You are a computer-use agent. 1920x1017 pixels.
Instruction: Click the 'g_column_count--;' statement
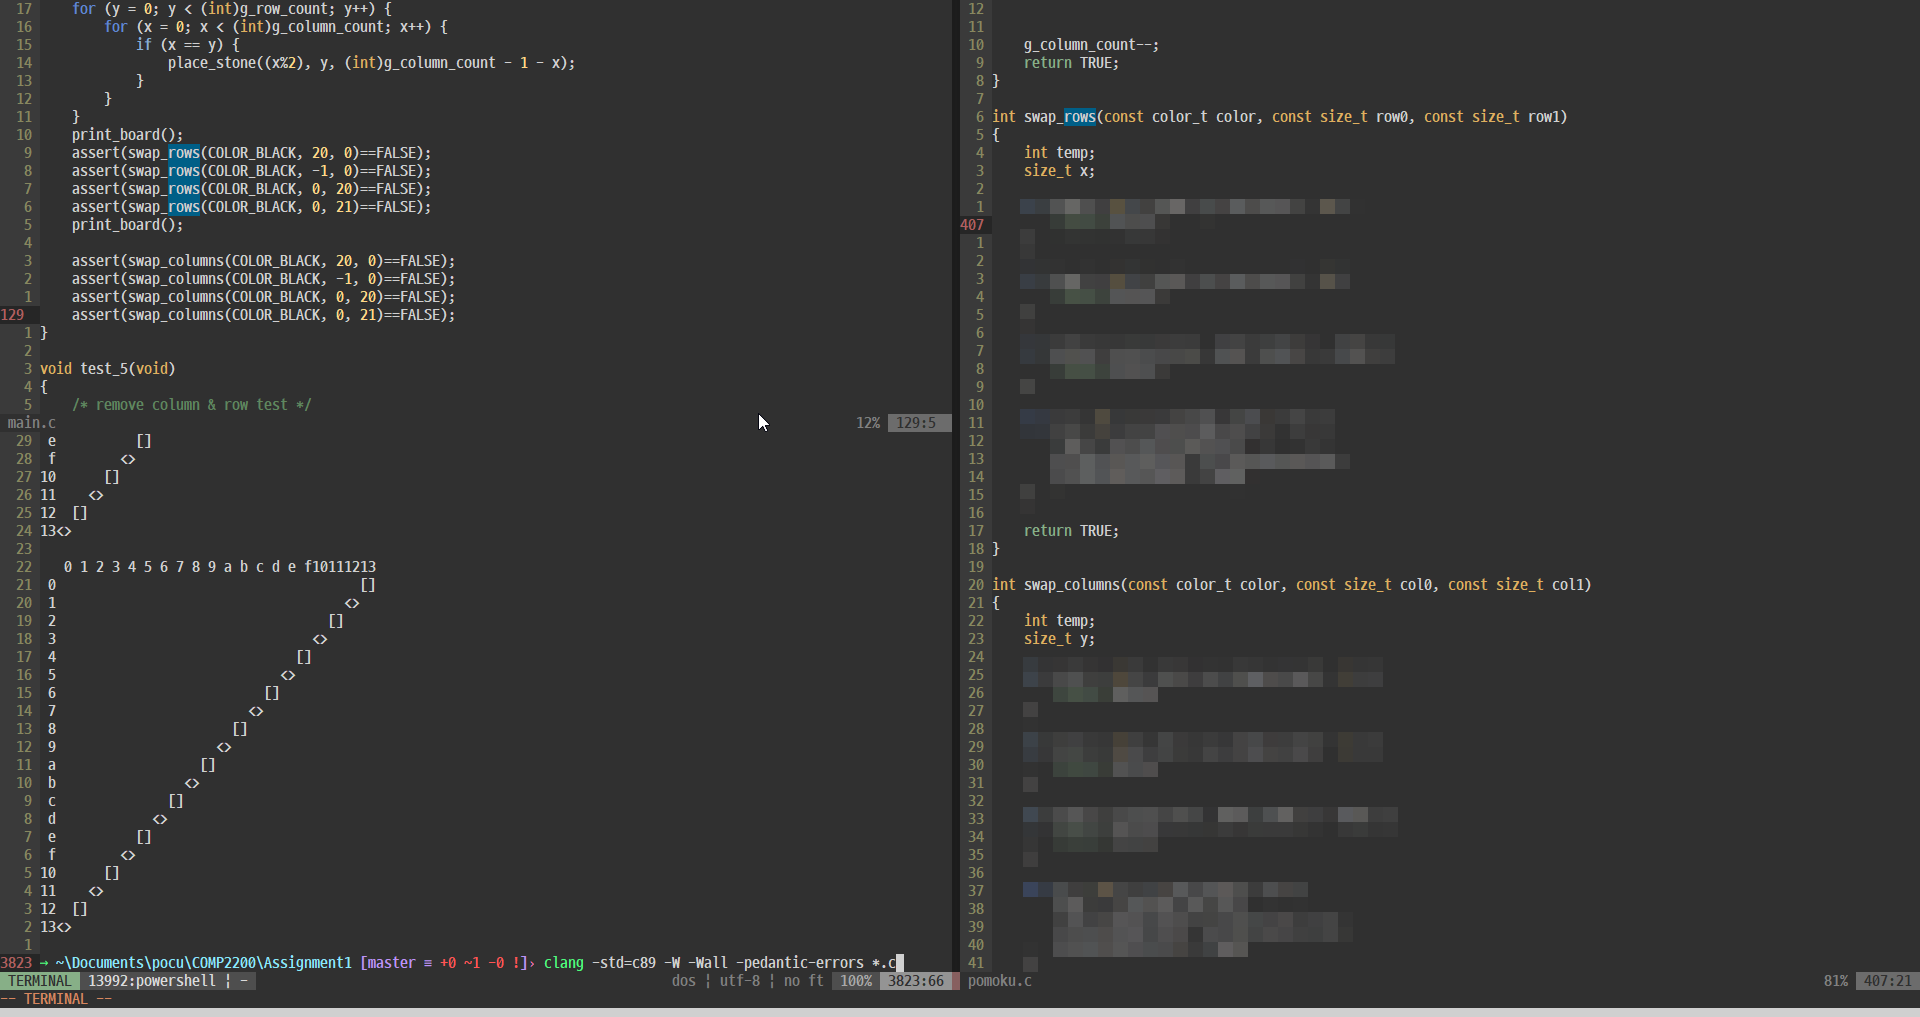(1092, 45)
